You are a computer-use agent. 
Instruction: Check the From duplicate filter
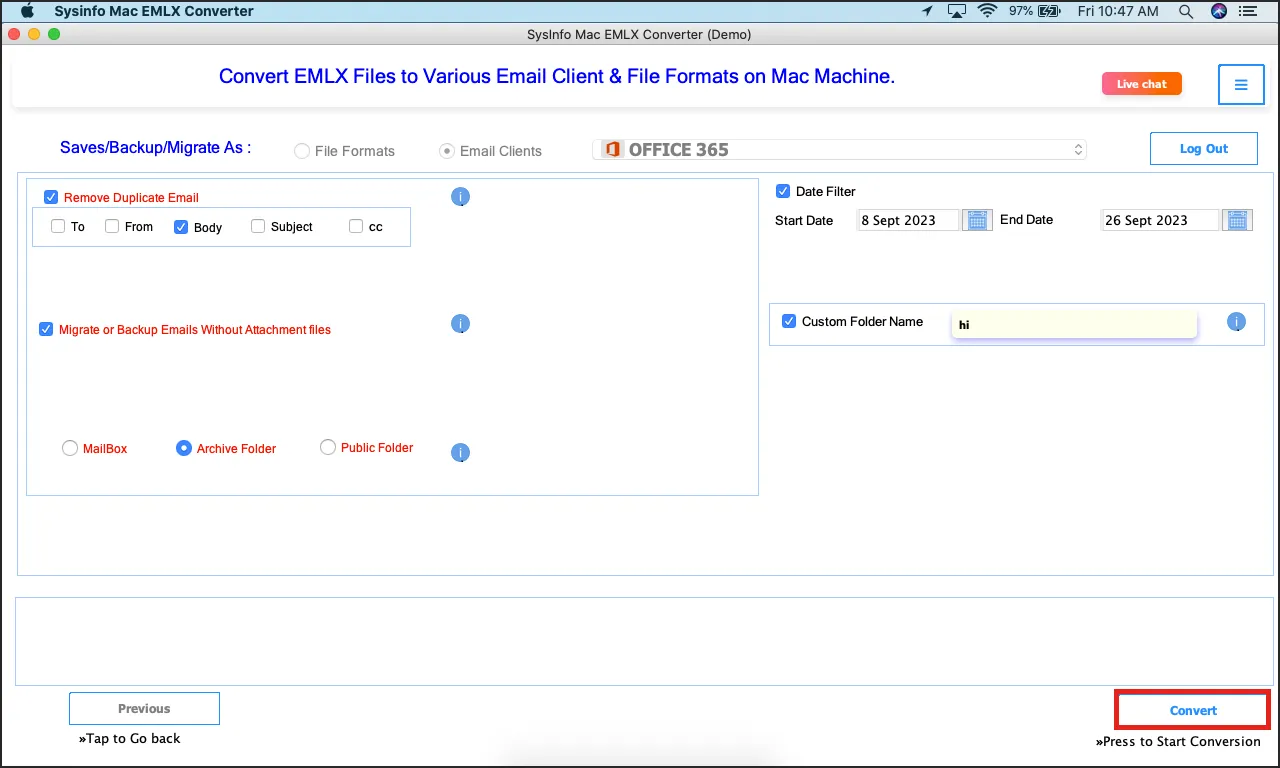click(x=112, y=226)
